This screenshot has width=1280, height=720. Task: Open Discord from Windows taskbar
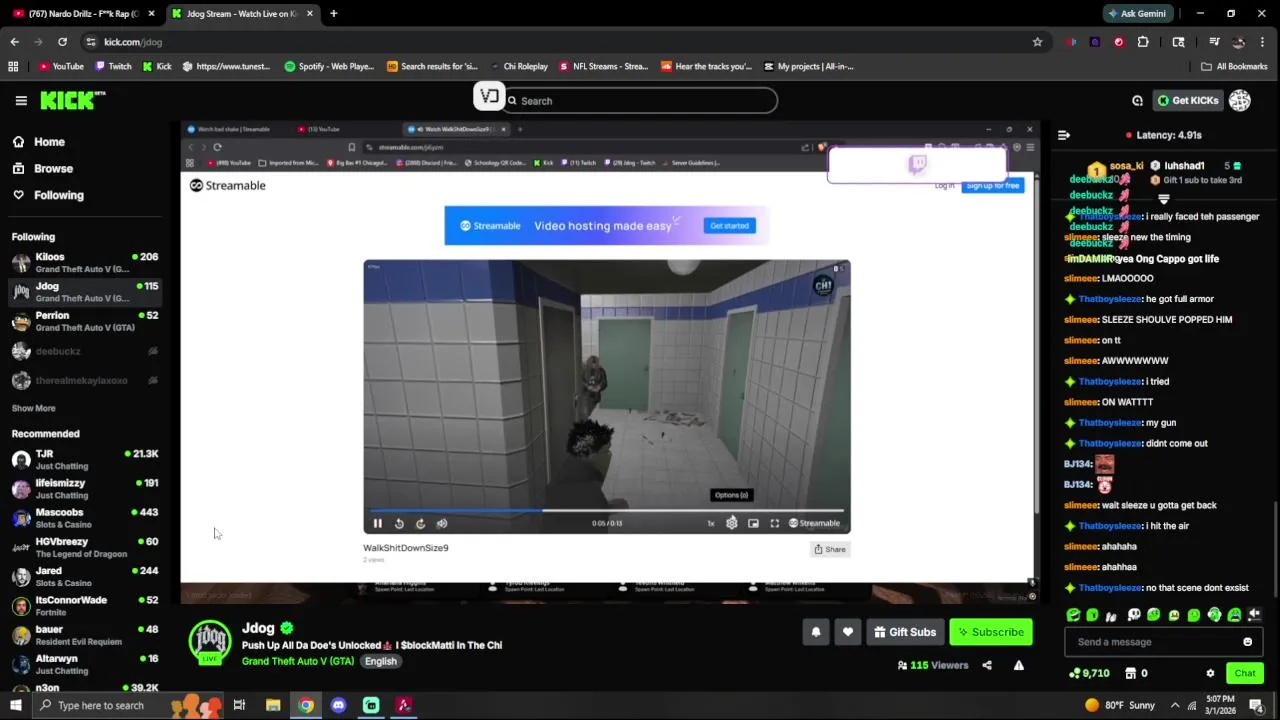[338, 705]
